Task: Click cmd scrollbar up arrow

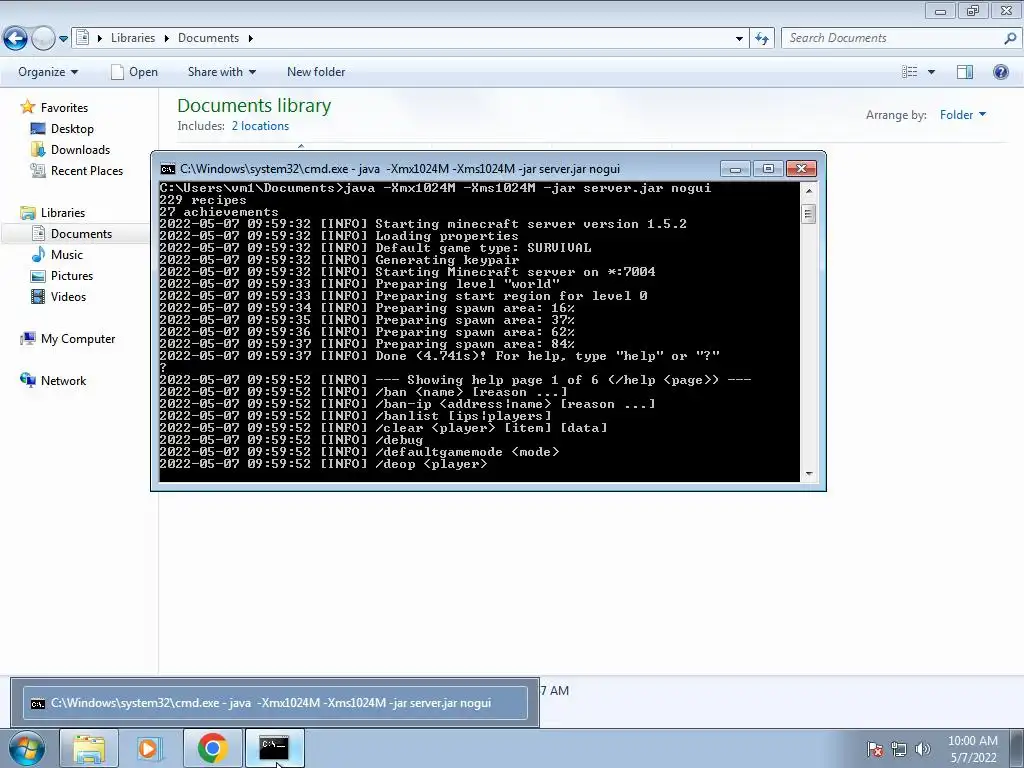Action: (808, 191)
